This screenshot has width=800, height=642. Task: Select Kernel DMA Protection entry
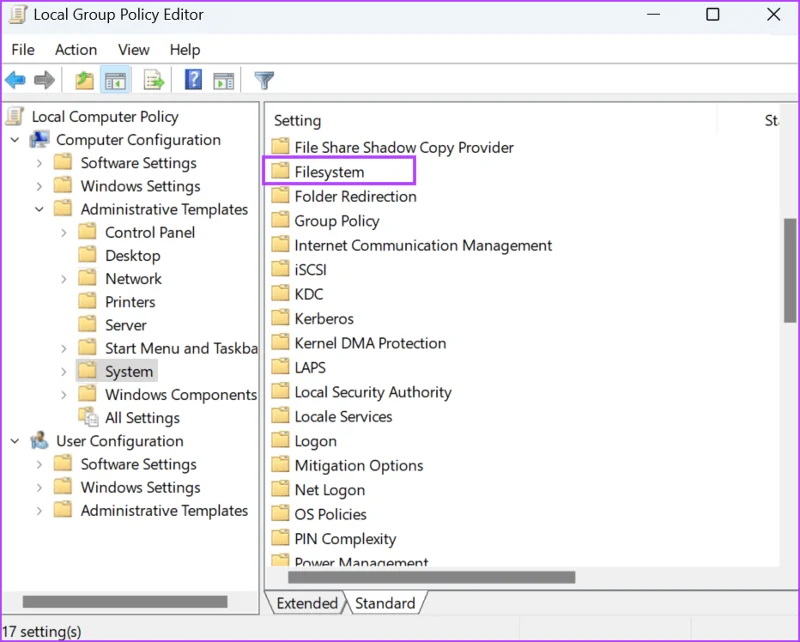pos(370,343)
